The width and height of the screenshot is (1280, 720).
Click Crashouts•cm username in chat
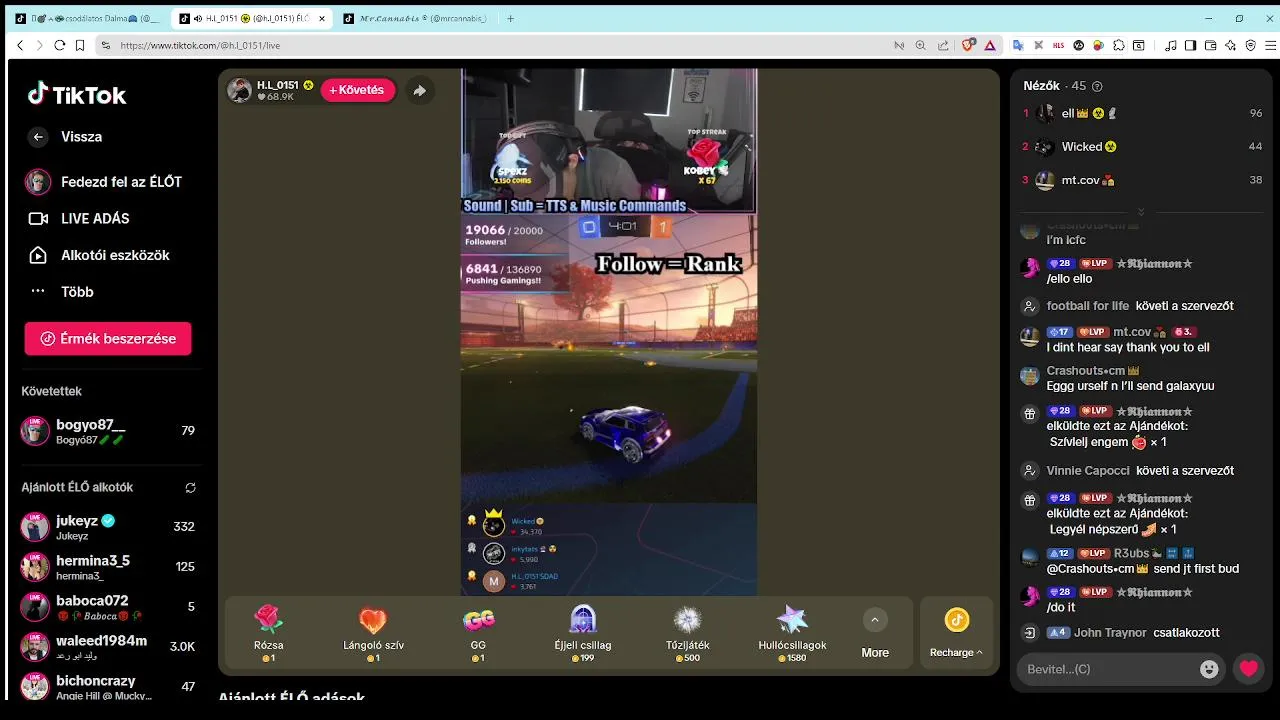[1092, 371]
